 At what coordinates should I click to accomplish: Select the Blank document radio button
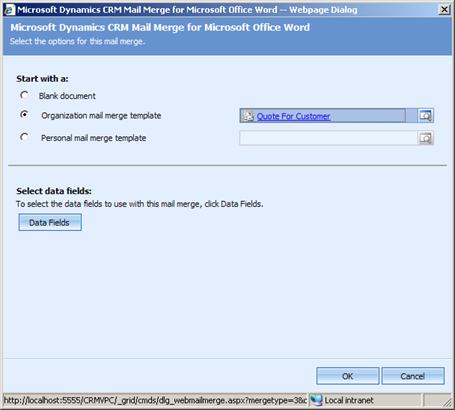click(24, 96)
